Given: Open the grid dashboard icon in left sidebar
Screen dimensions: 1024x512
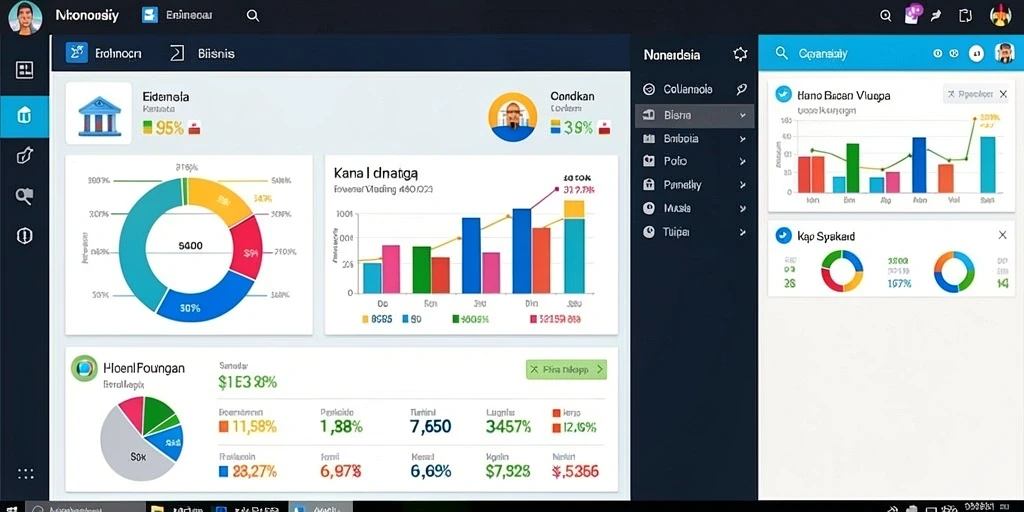Looking at the screenshot, I should (24, 70).
